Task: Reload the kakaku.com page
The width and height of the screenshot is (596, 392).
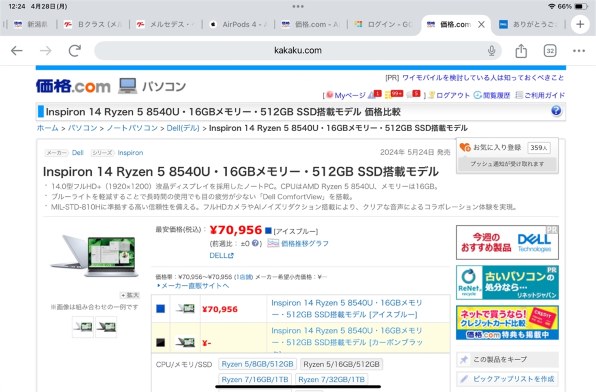Action: point(74,50)
